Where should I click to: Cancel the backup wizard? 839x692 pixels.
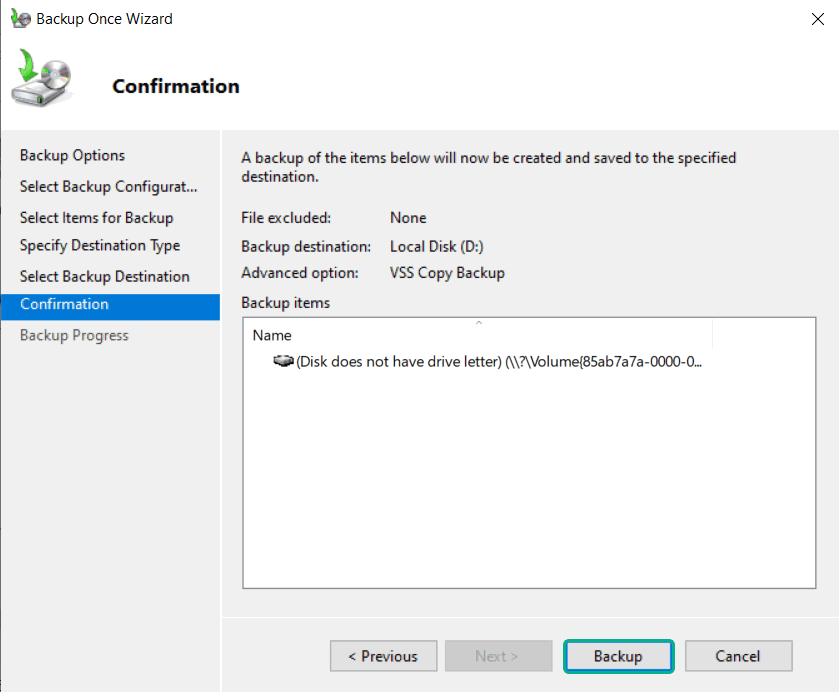[x=738, y=656]
